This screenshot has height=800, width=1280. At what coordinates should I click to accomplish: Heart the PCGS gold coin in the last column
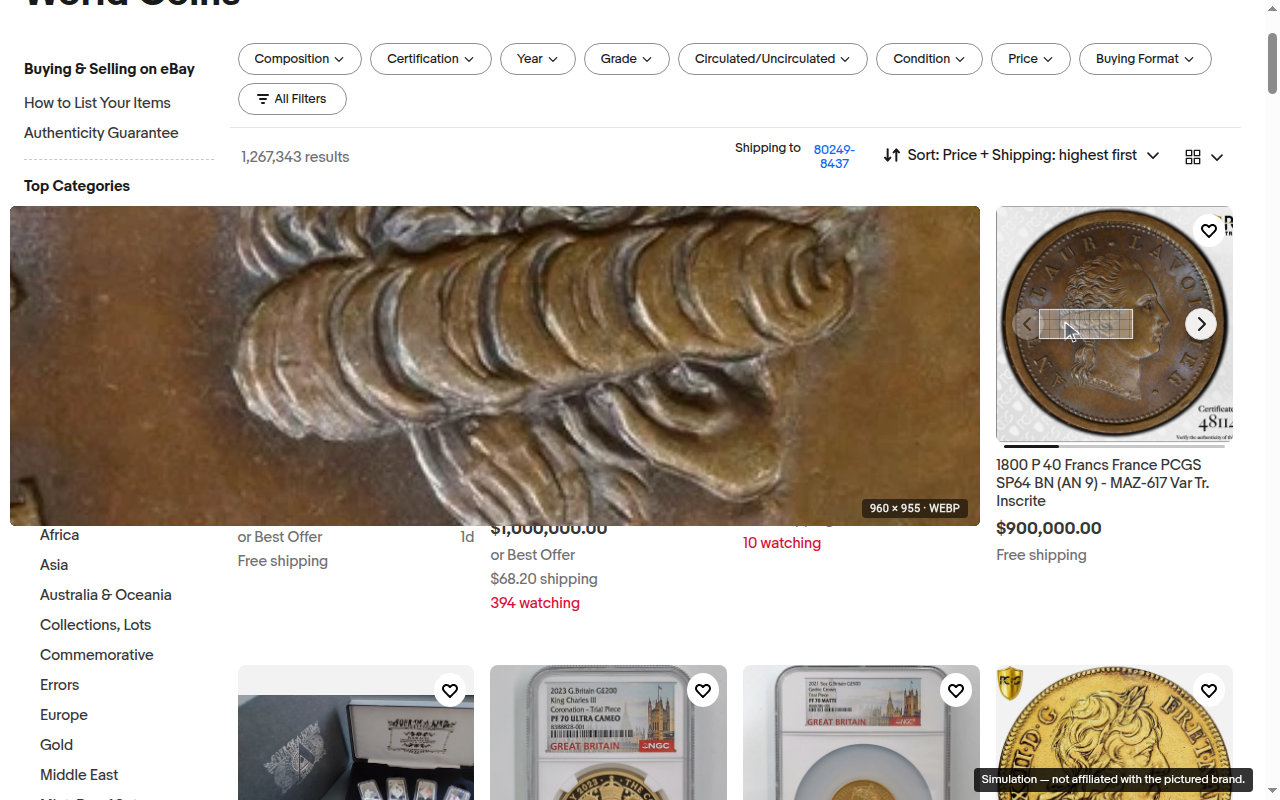[1209, 690]
